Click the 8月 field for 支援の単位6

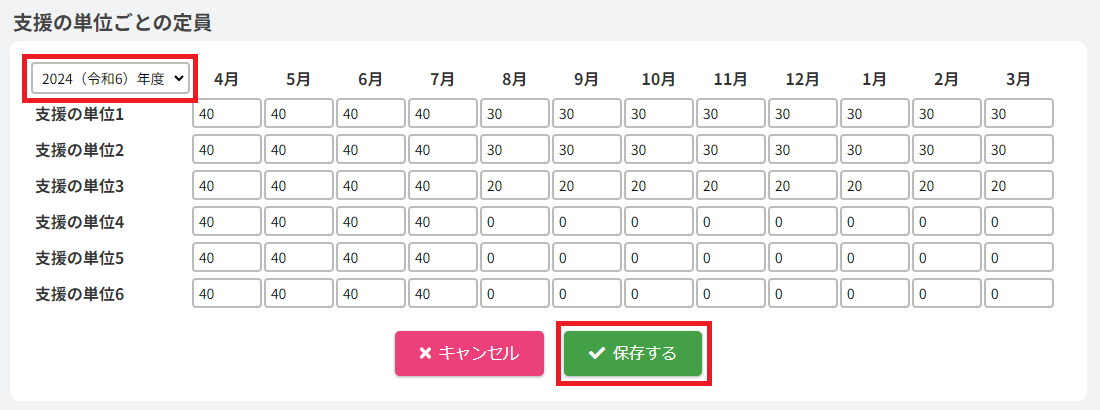[515, 293]
